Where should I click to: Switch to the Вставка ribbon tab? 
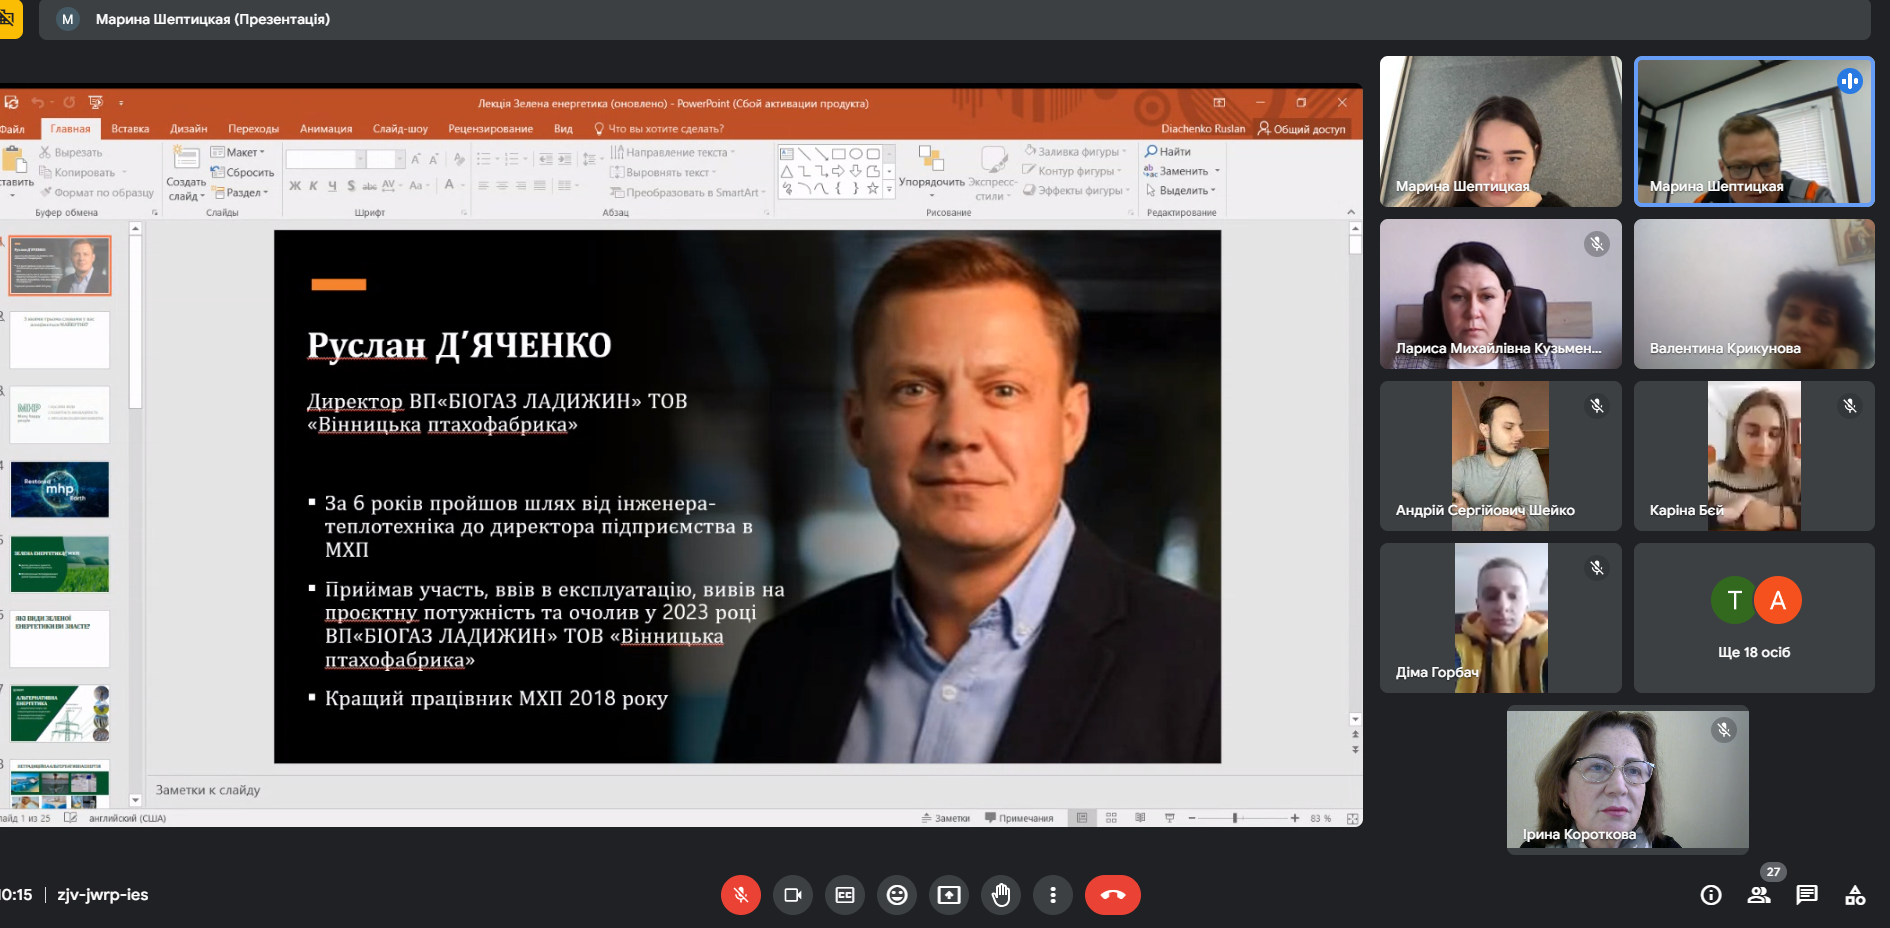(130, 129)
